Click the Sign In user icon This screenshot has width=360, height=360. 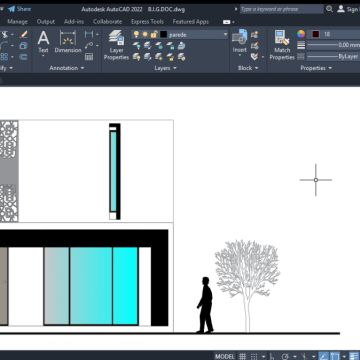[x=341, y=9]
